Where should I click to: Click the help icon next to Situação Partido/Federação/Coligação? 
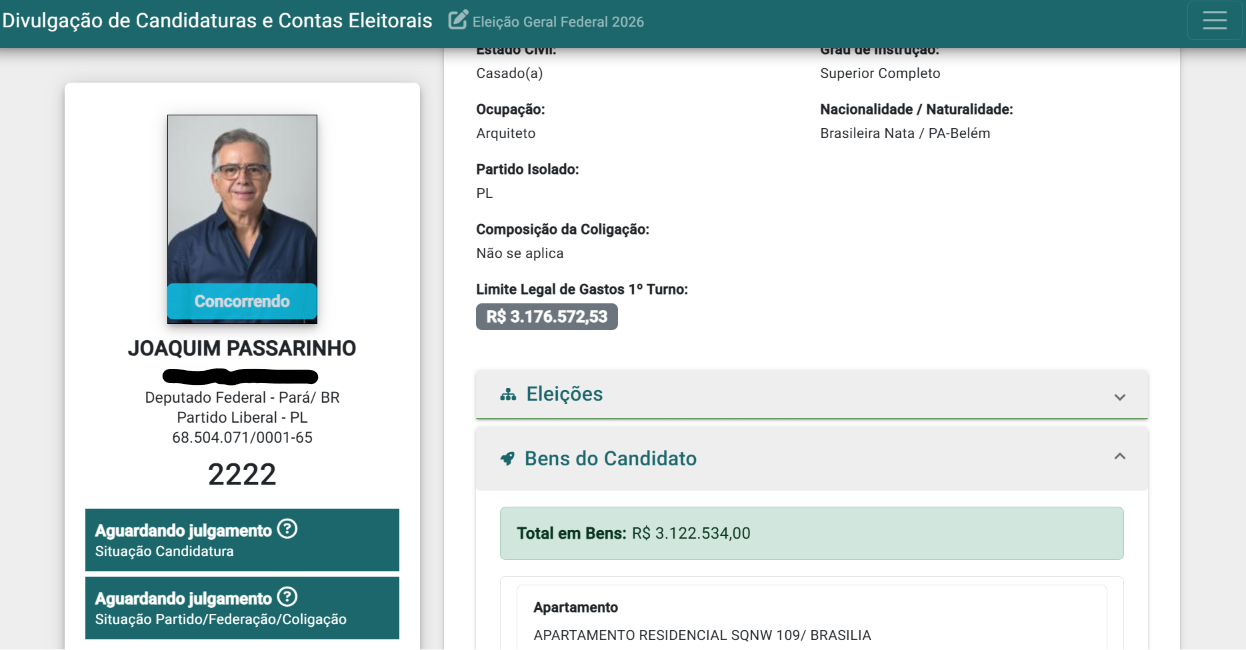[x=287, y=597]
